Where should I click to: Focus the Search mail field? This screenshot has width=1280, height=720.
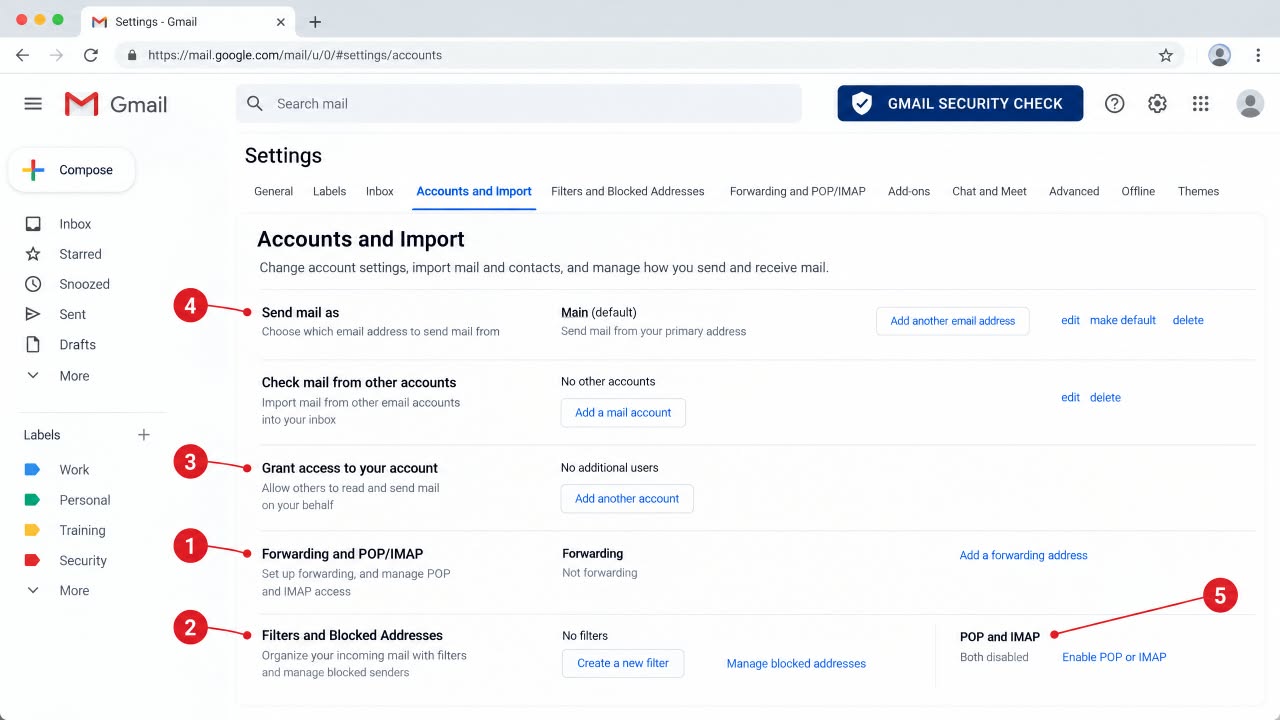tap(519, 103)
